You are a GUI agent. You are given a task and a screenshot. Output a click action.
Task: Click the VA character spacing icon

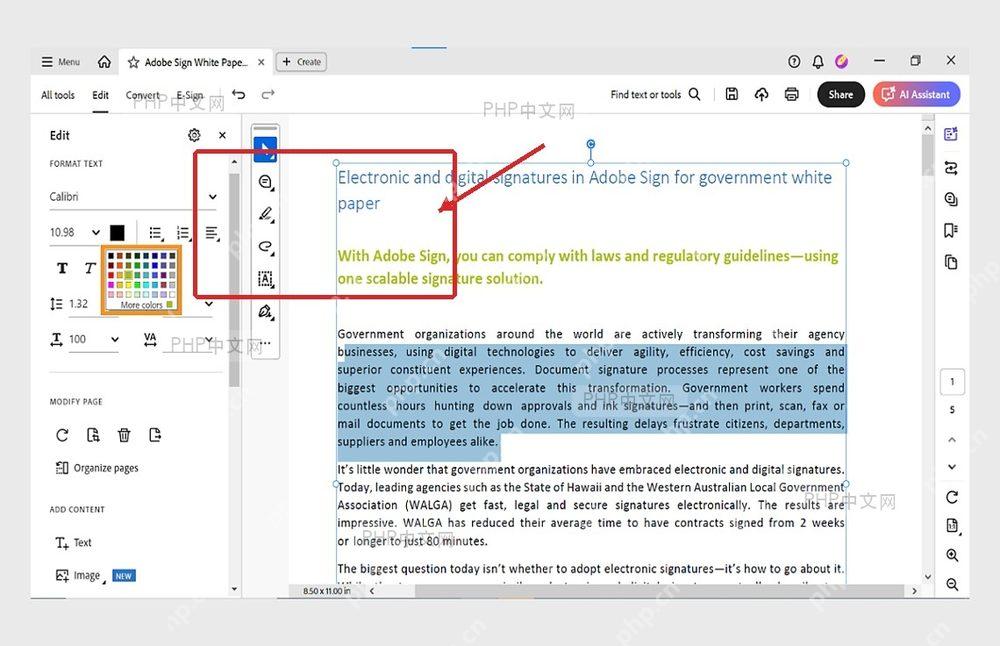click(150, 339)
